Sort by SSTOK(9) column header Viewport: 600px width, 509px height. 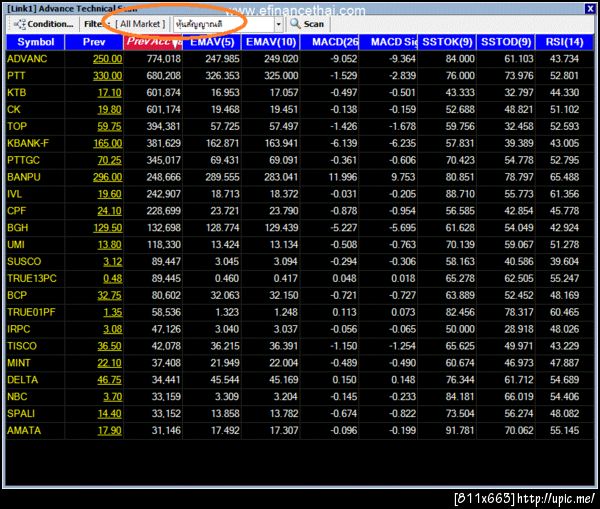click(447, 42)
